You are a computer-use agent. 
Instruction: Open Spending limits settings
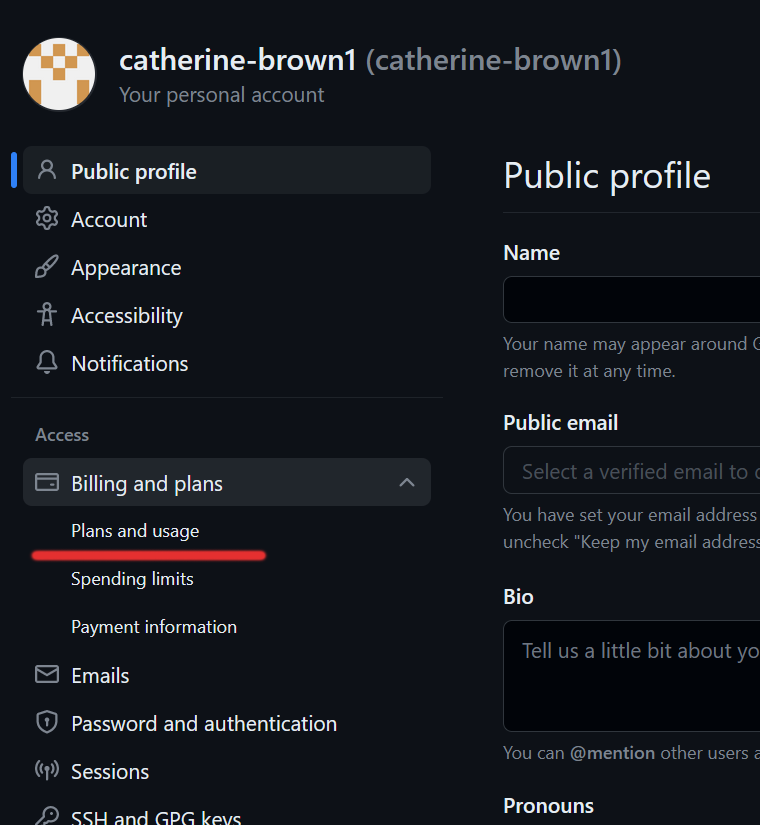pos(132,578)
